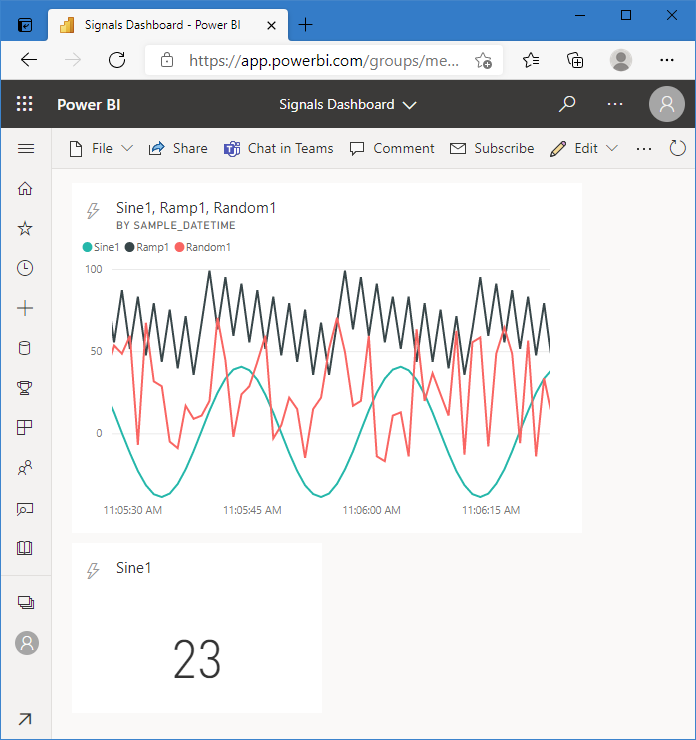Open Datasets cylinder icon in sidebar

pos(25,348)
